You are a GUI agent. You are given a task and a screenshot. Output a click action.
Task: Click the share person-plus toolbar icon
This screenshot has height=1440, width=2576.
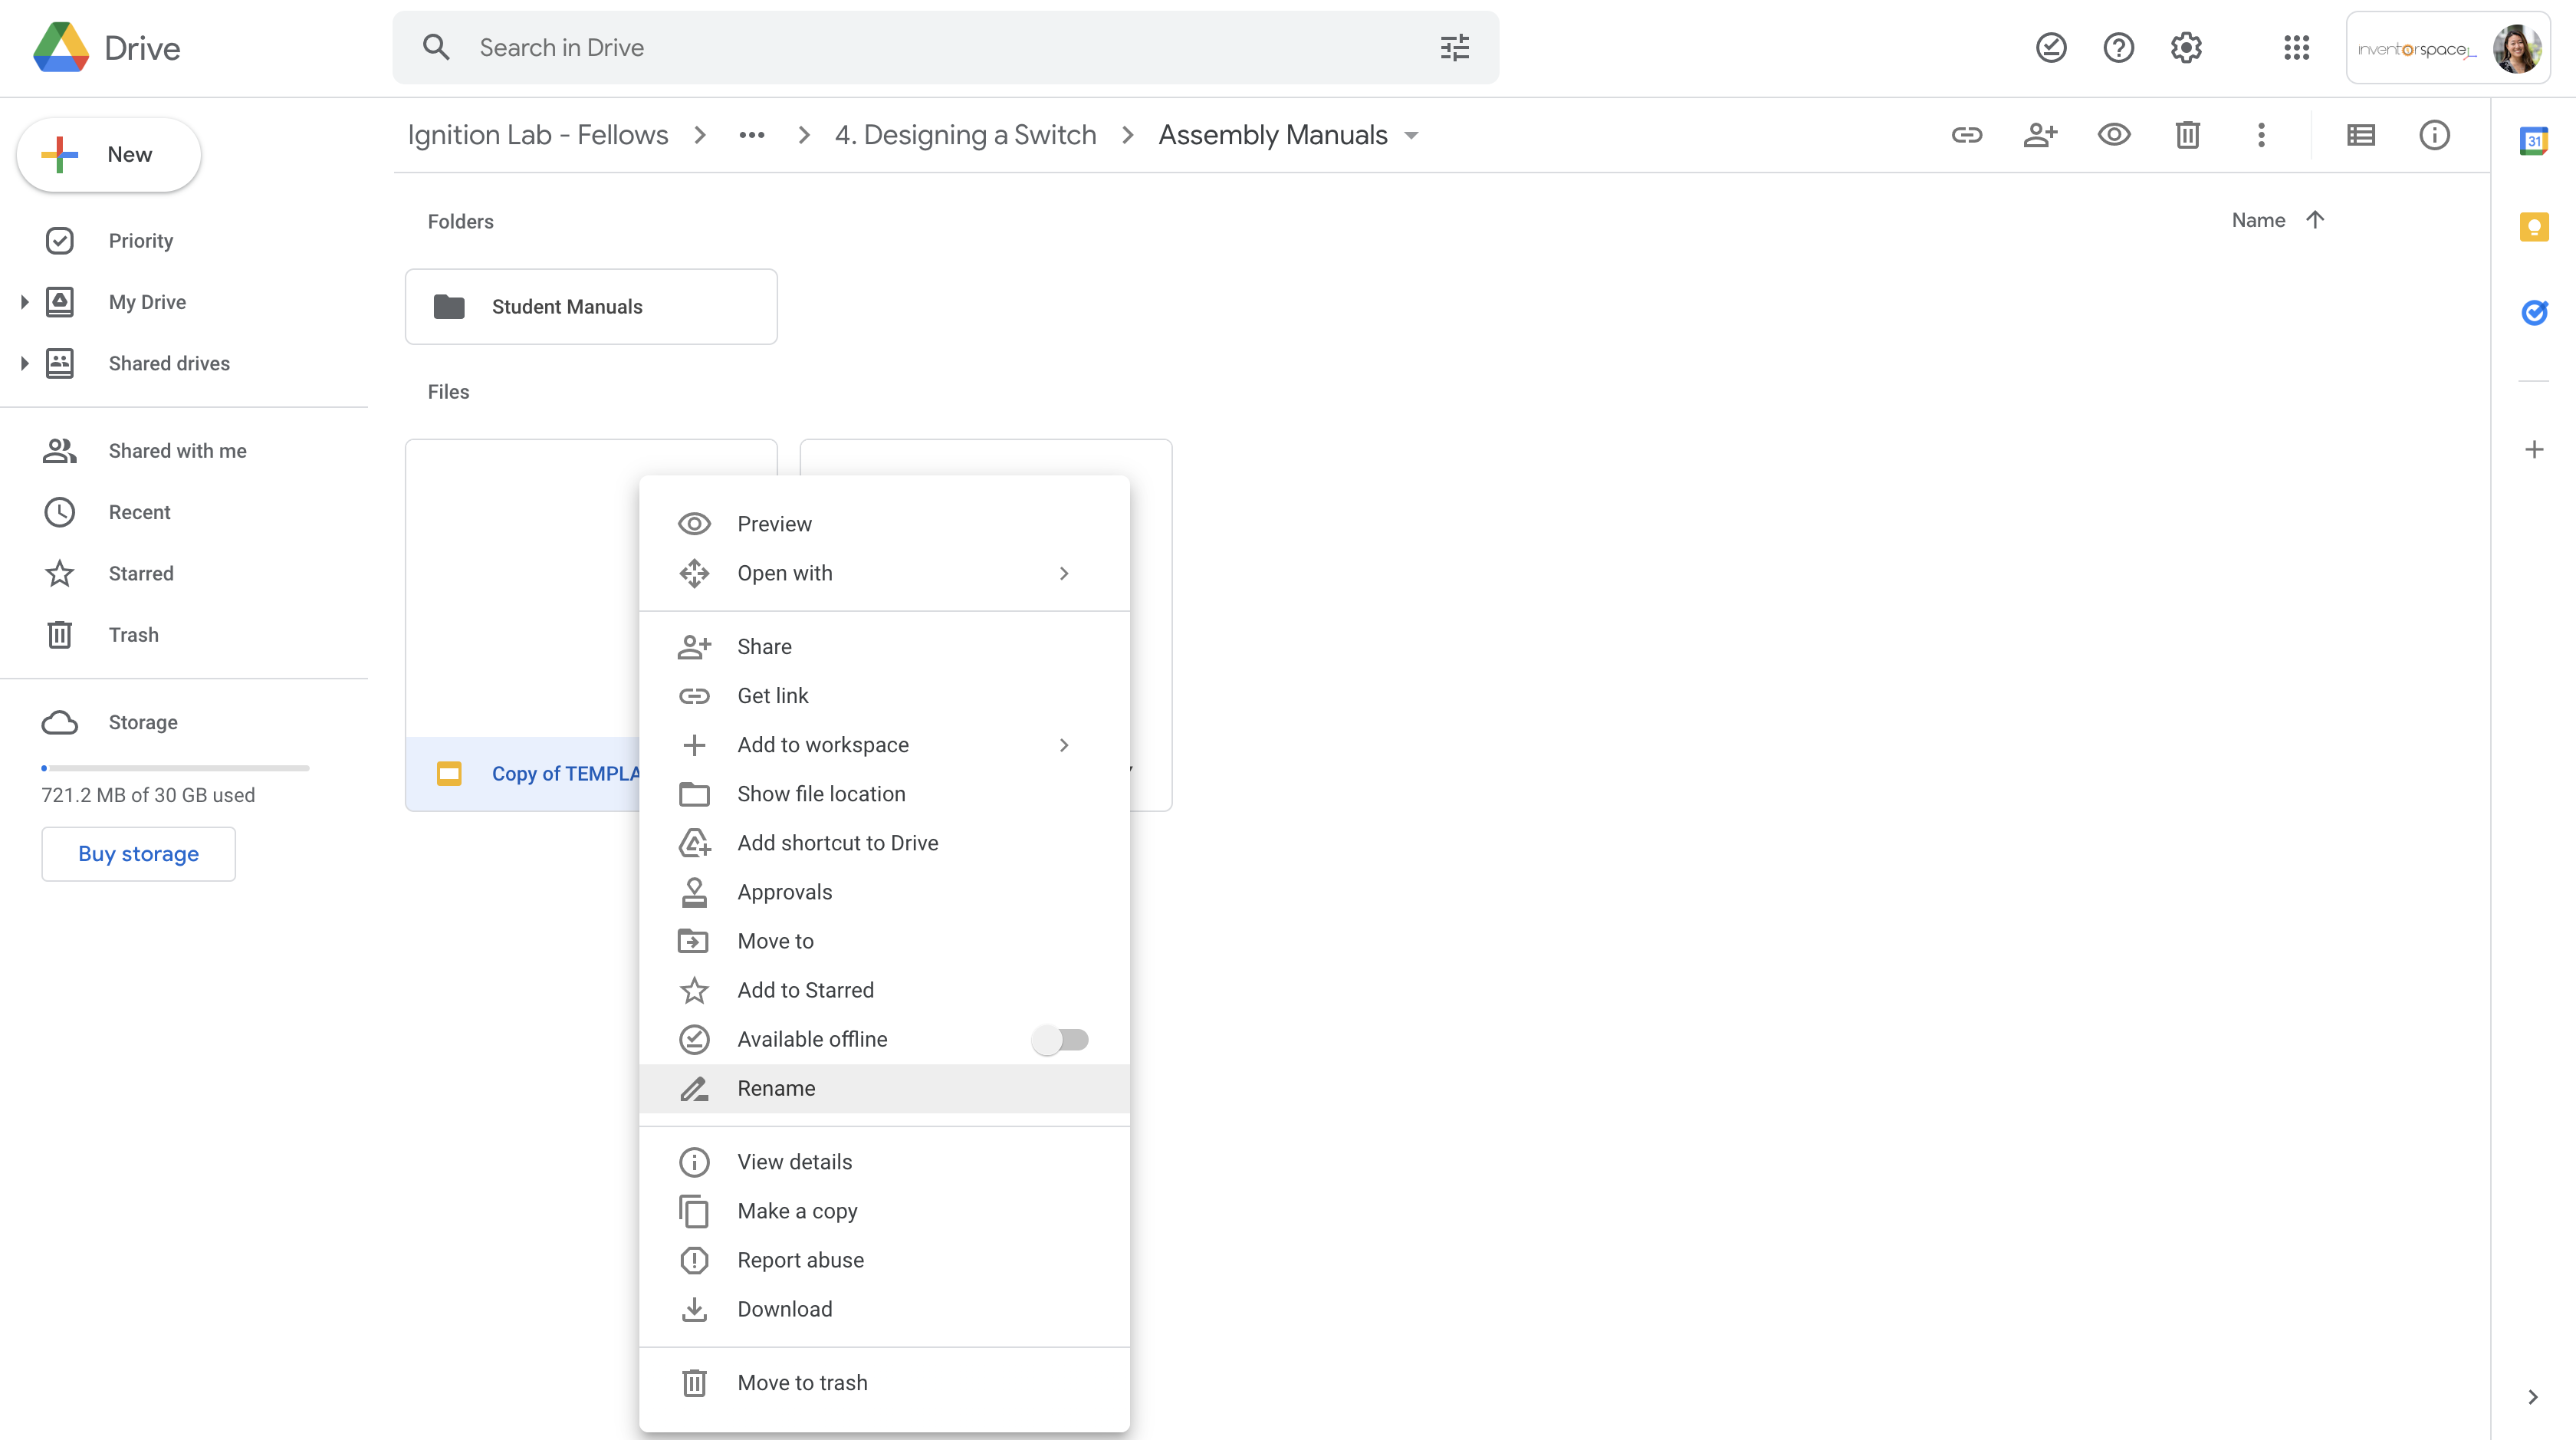2040,135
